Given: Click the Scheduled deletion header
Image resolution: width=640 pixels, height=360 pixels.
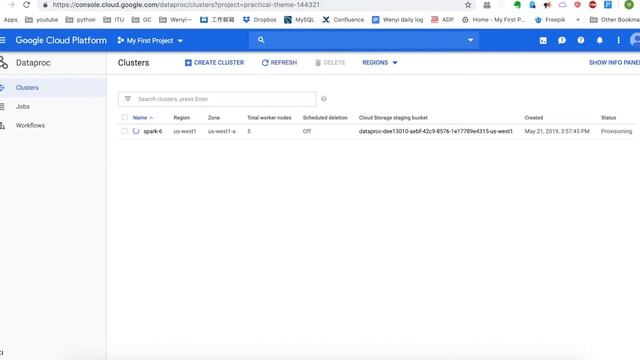Looking at the screenshot, I should (x=325, y=118).
